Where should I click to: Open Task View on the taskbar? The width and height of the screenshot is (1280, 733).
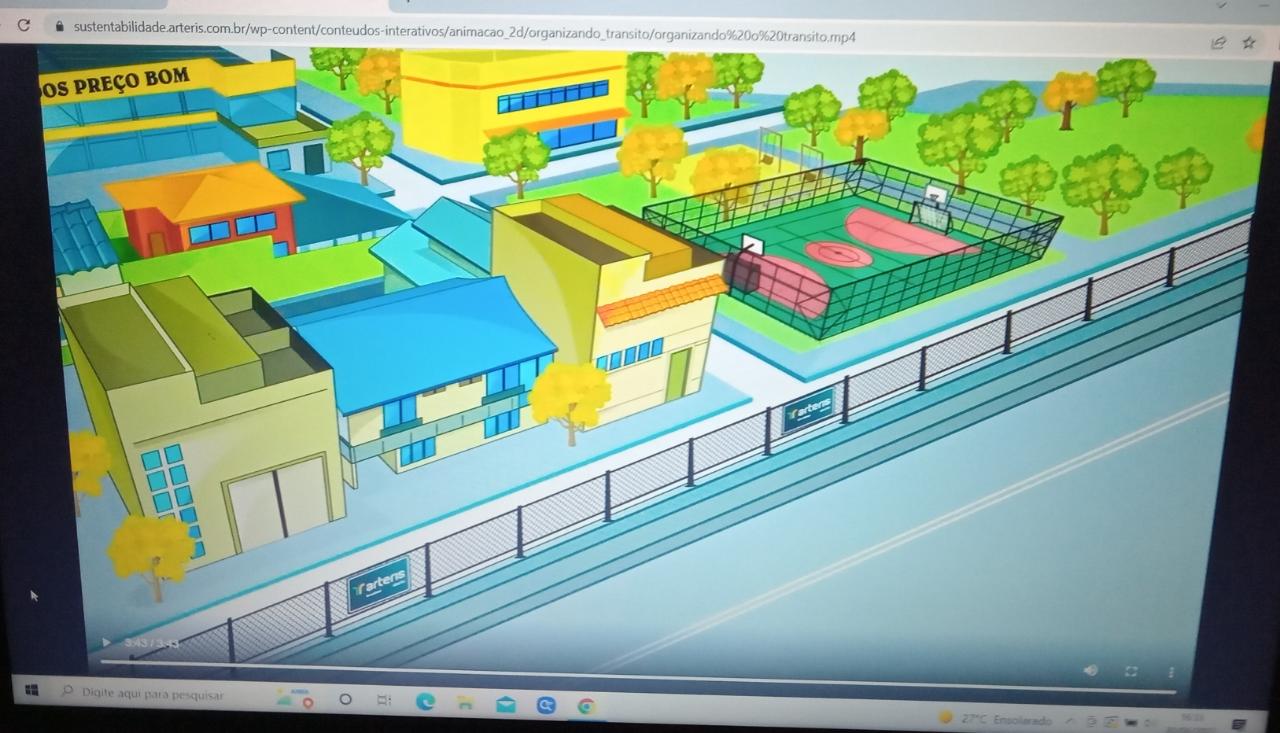pos(384,700)
